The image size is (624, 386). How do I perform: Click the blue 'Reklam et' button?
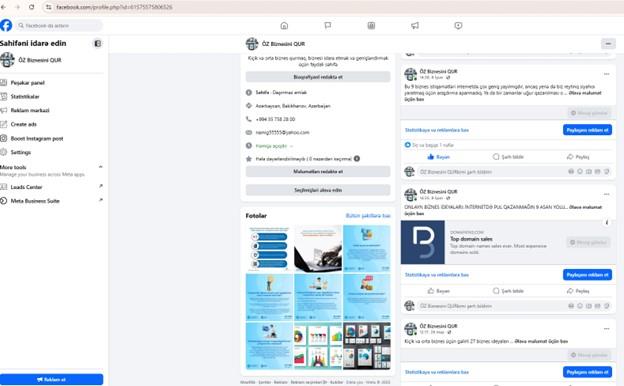point(51,379)
